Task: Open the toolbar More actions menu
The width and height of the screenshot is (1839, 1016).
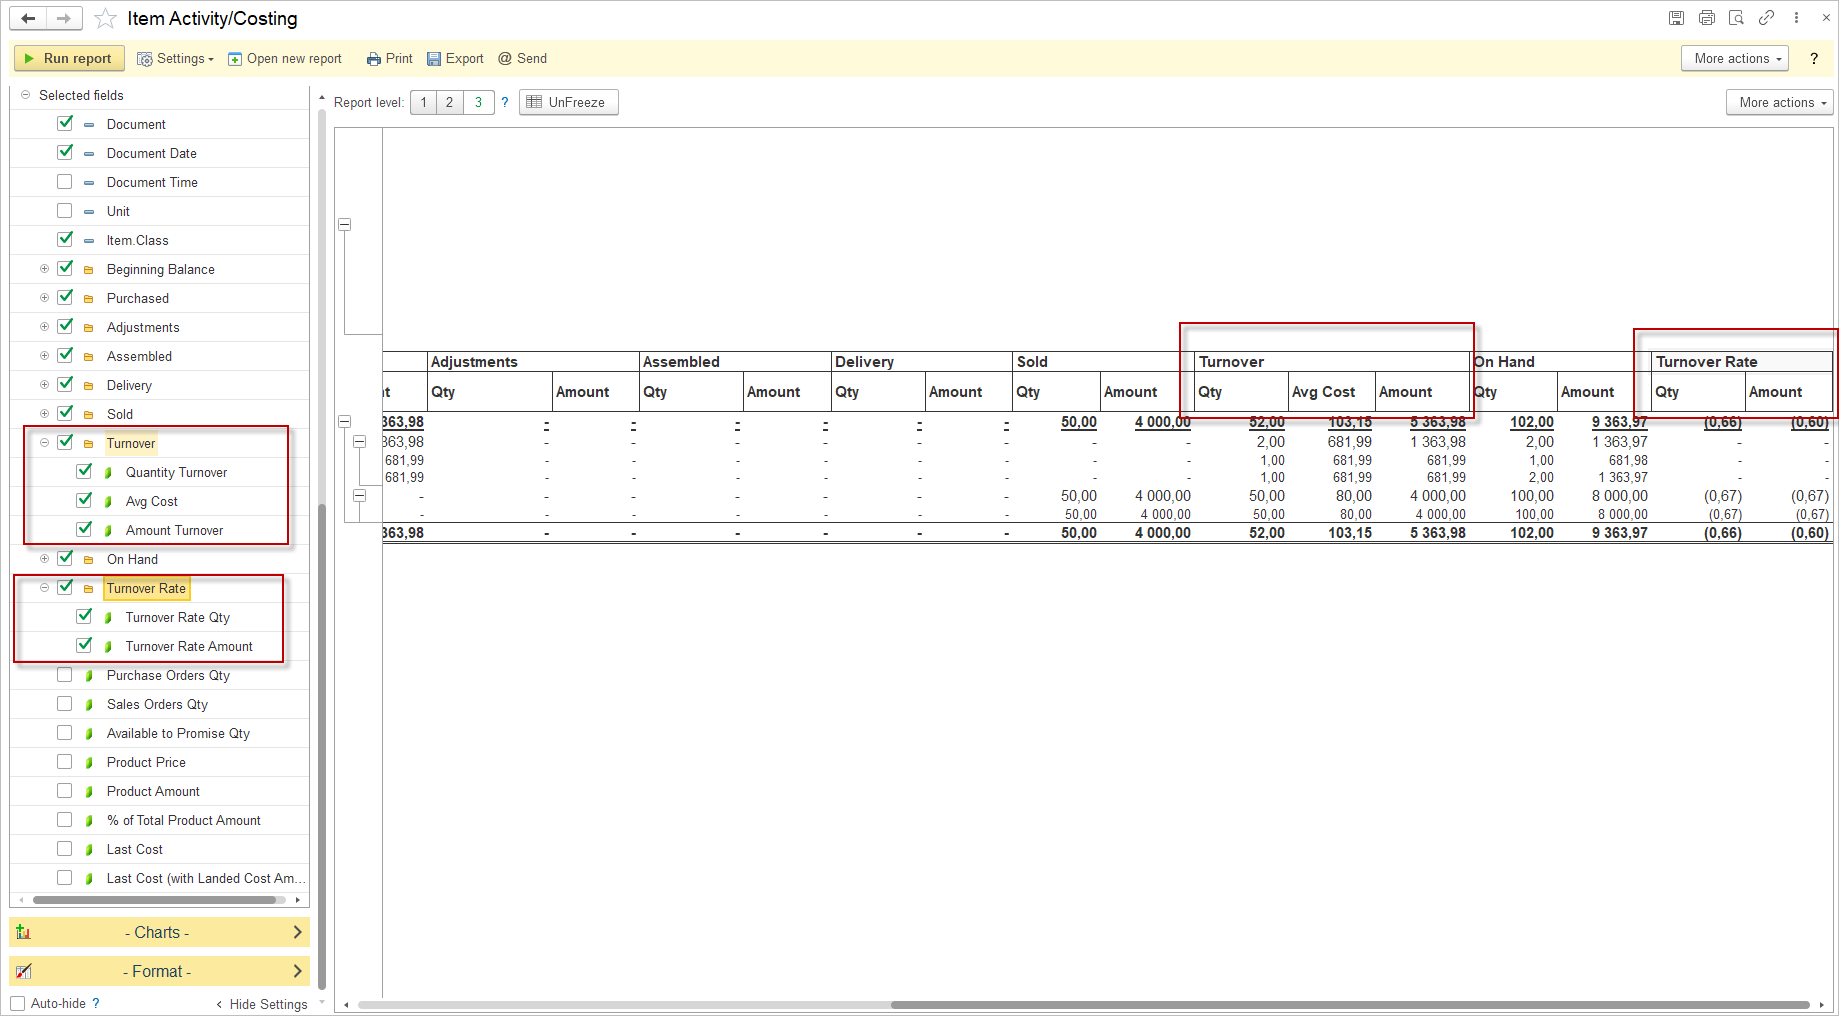Action: pos(1737,59)
